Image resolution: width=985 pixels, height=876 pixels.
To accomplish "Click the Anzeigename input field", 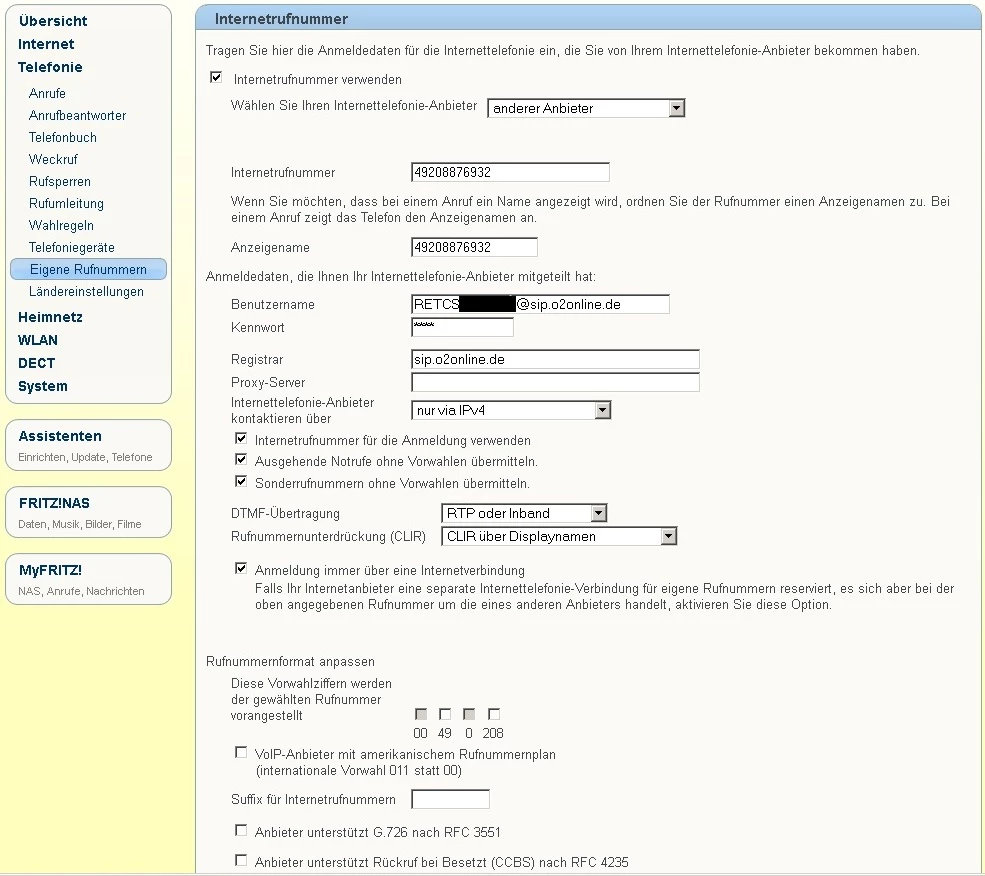I will [474, 247].
